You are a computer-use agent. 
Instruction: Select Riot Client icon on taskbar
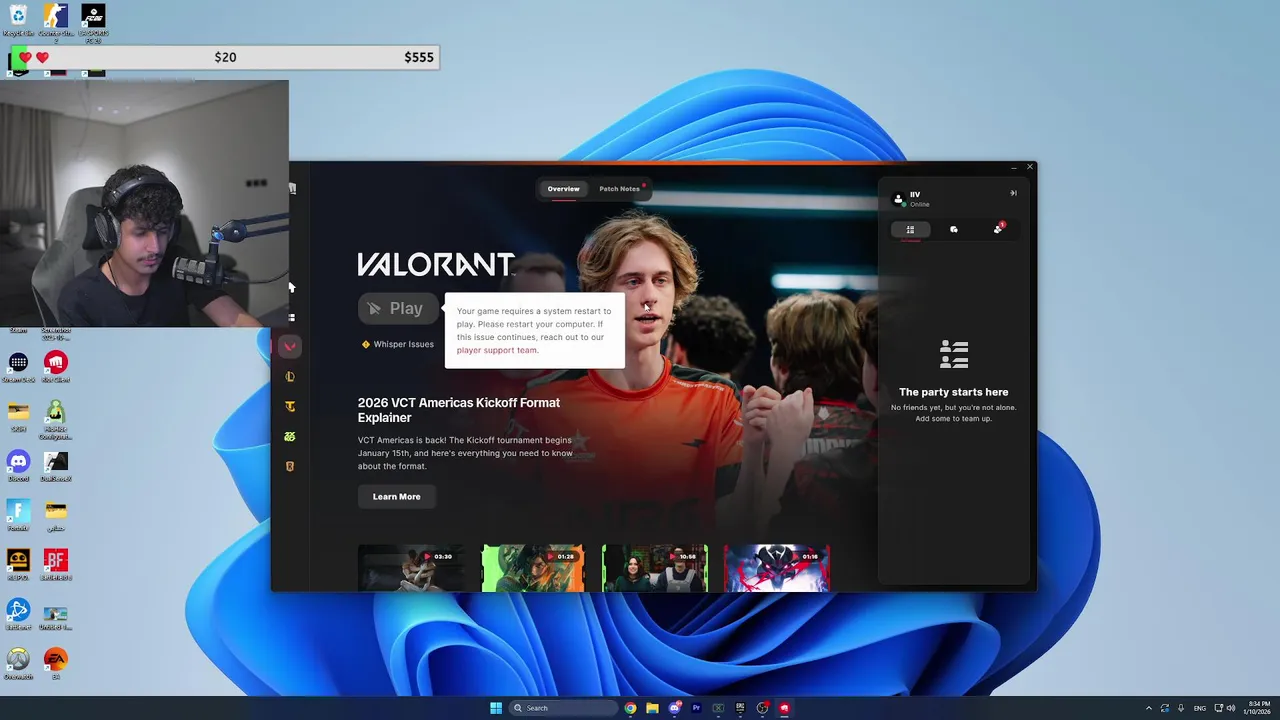785,708
